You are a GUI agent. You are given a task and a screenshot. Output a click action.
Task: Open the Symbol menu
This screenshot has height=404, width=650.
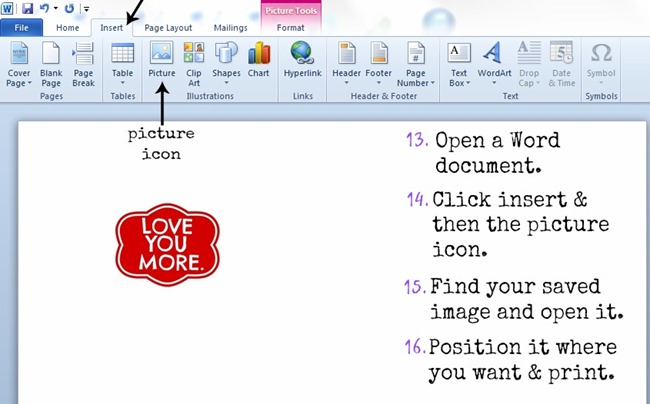click(x=601, y=63)
